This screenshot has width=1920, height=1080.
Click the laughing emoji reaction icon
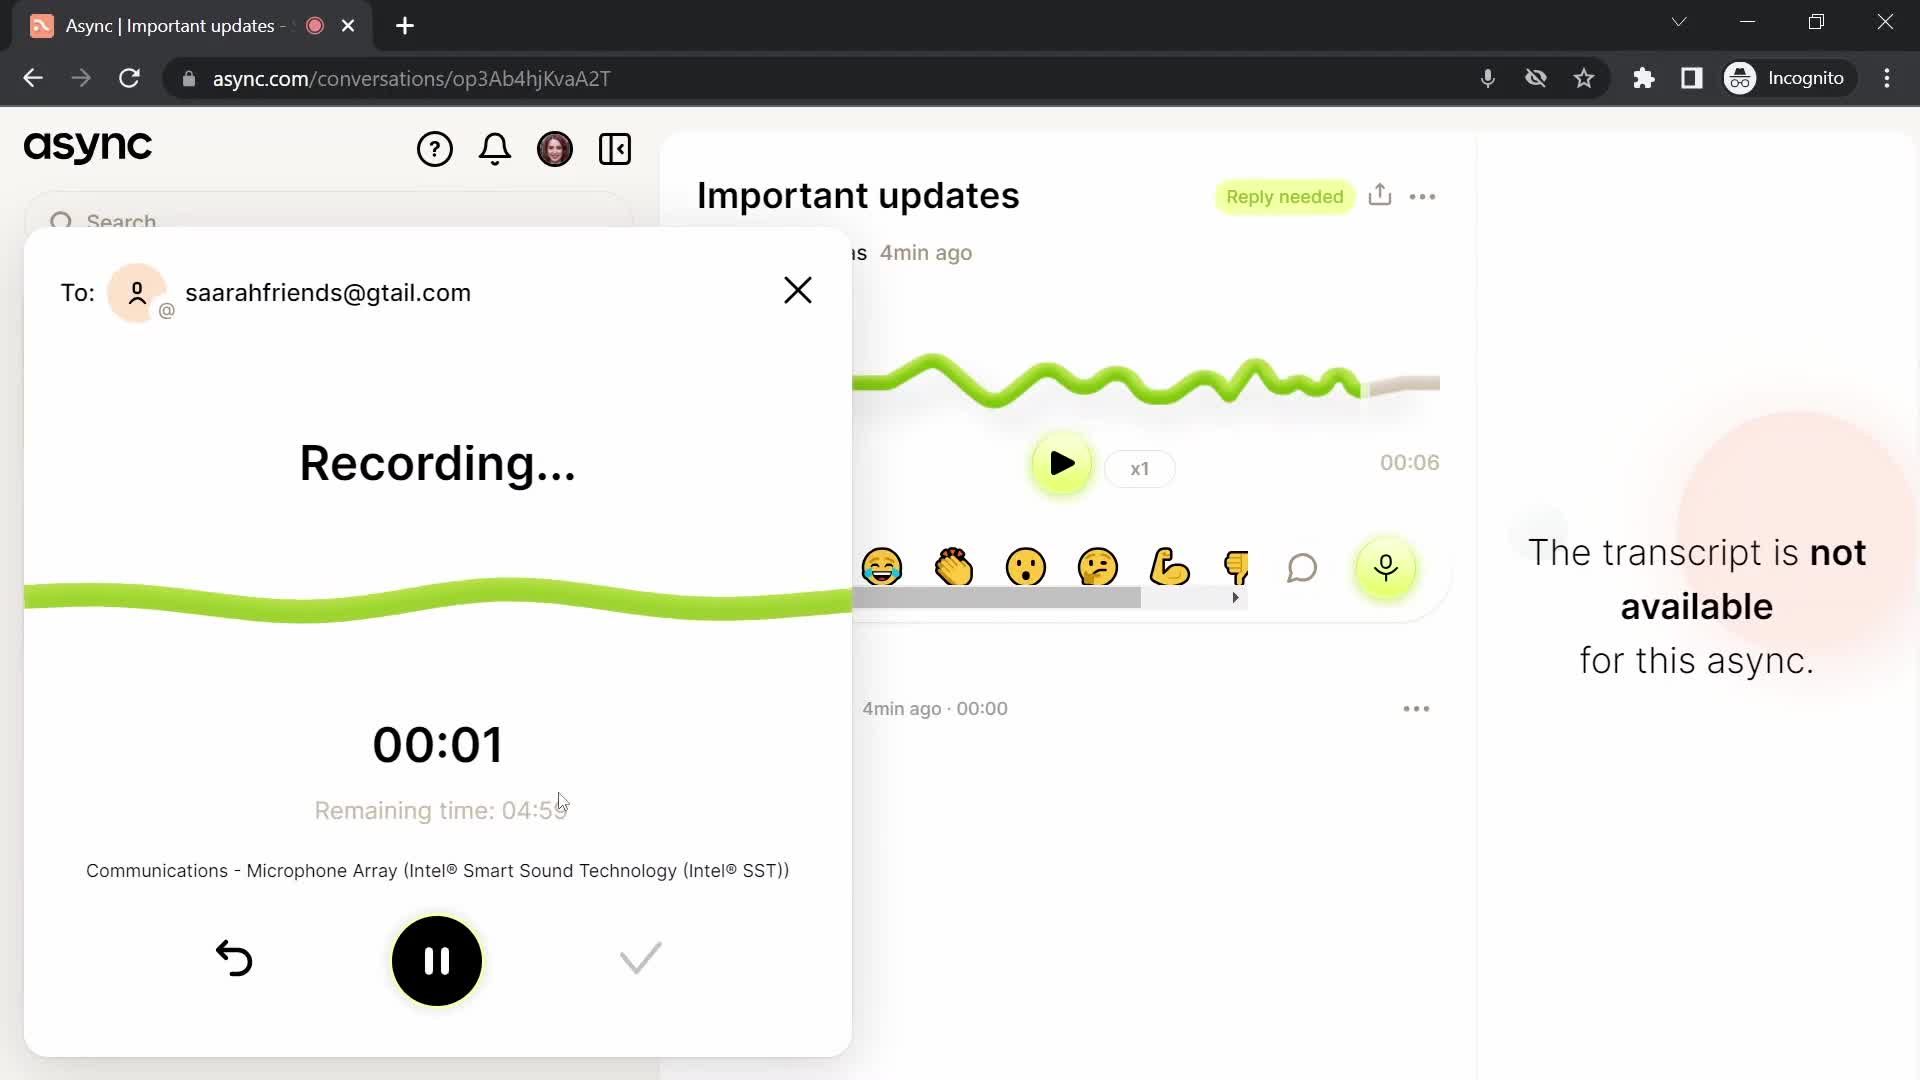click(884, 567)
